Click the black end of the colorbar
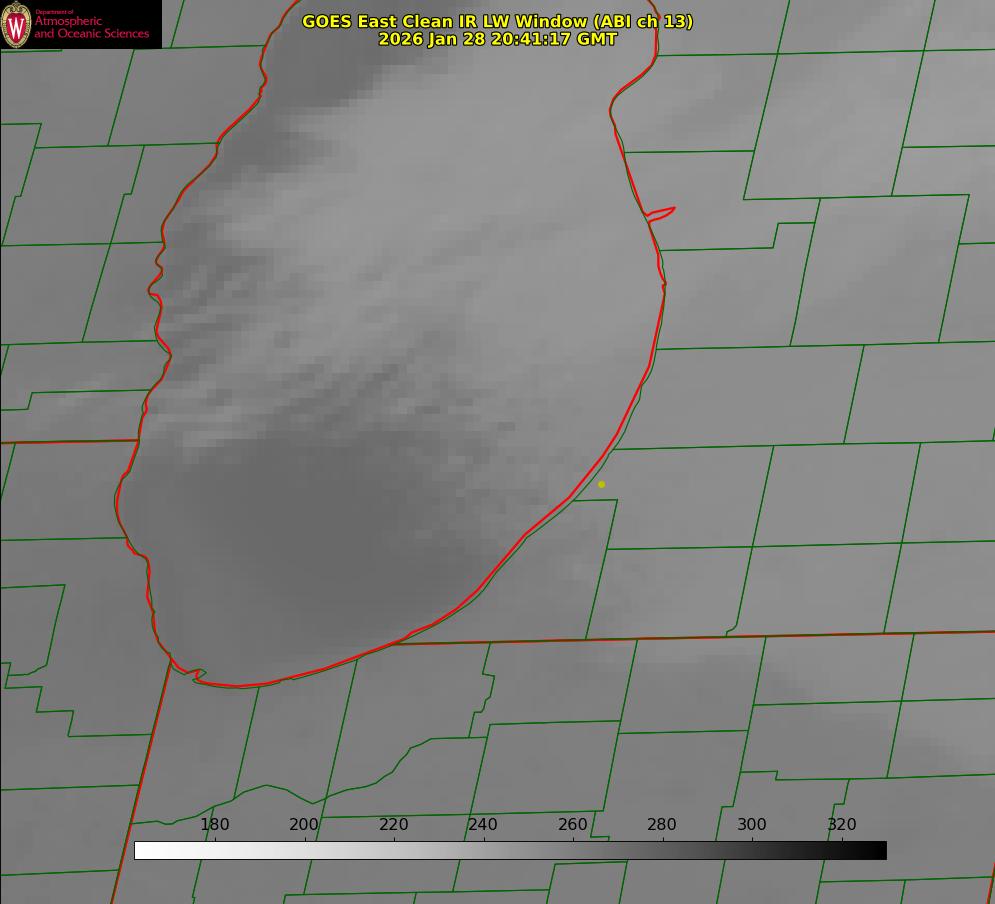This screenshot has width=995, height=904. 880,851
